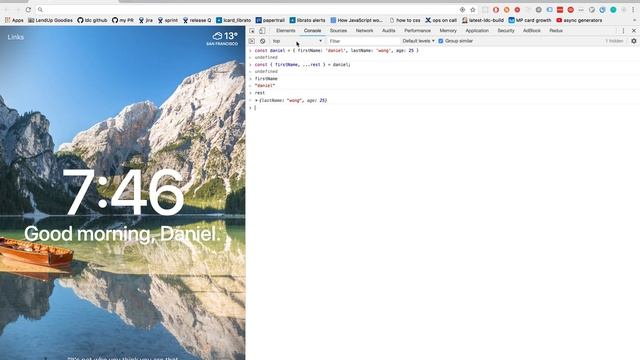Click the Links button on new tab page
Image resolution: width=640 pixels, height=360 pixels.
tap(16, 37)
